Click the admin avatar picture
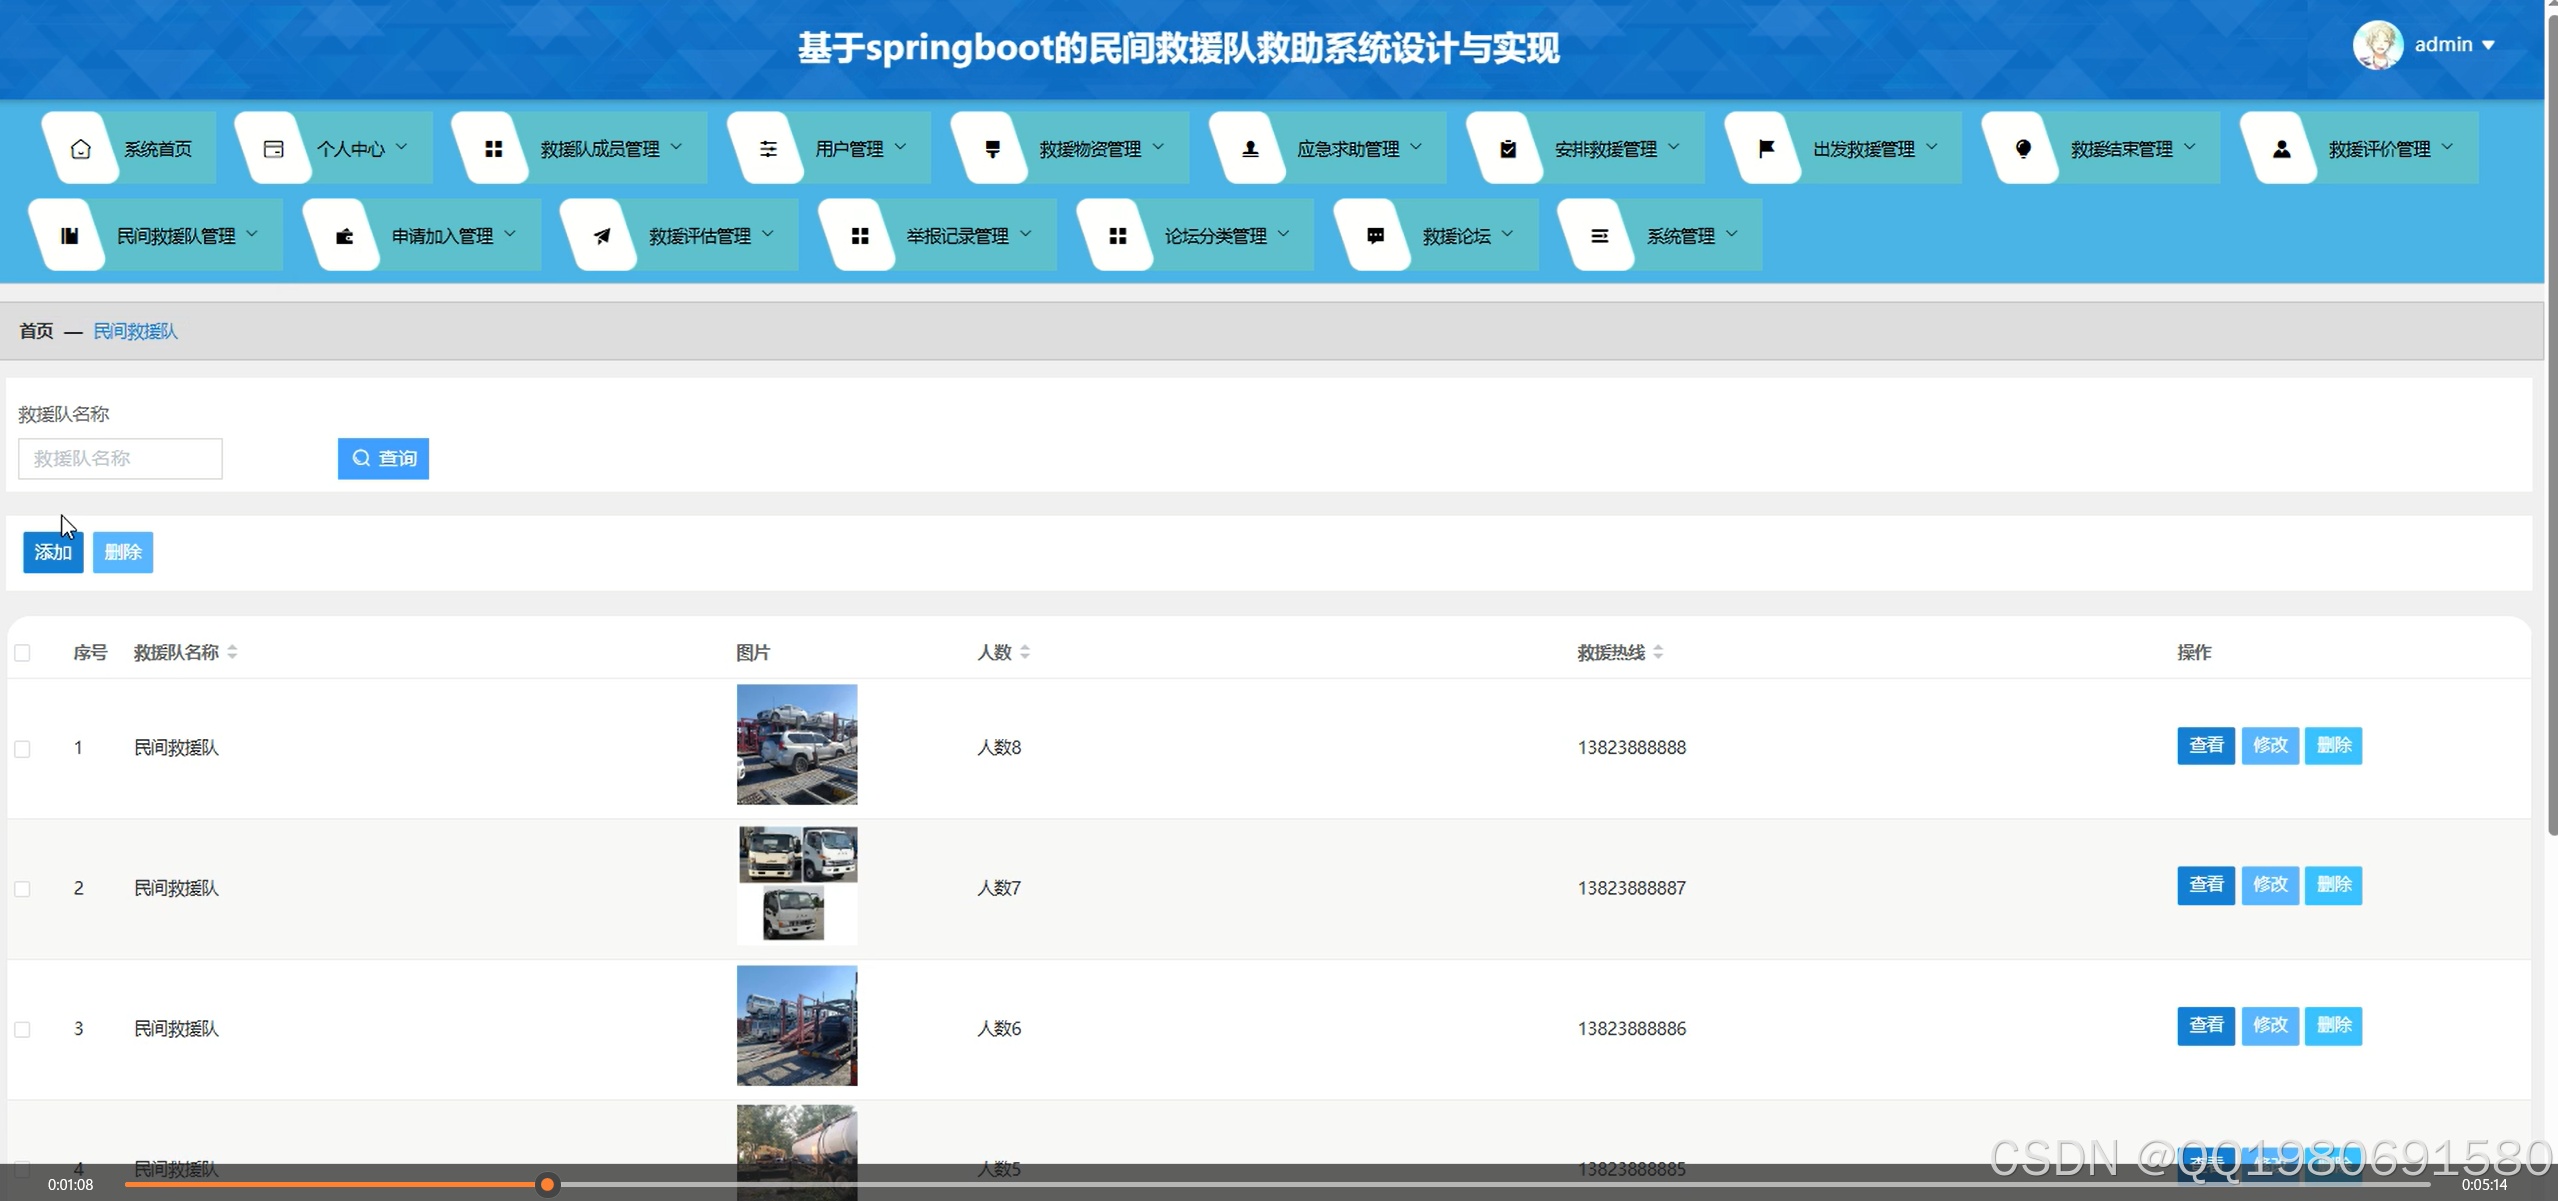The image size is (2558, 1201). point(2377,45)
